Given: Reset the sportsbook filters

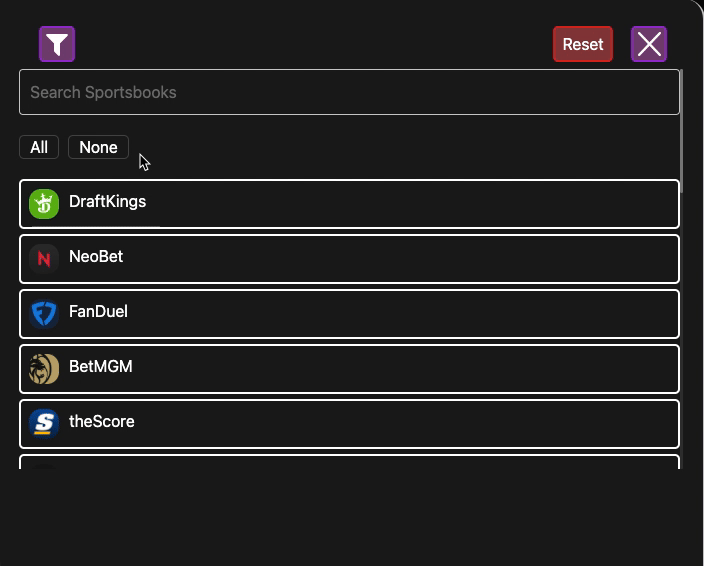Looking at the screenshot, I should click(x=583, y=44).
